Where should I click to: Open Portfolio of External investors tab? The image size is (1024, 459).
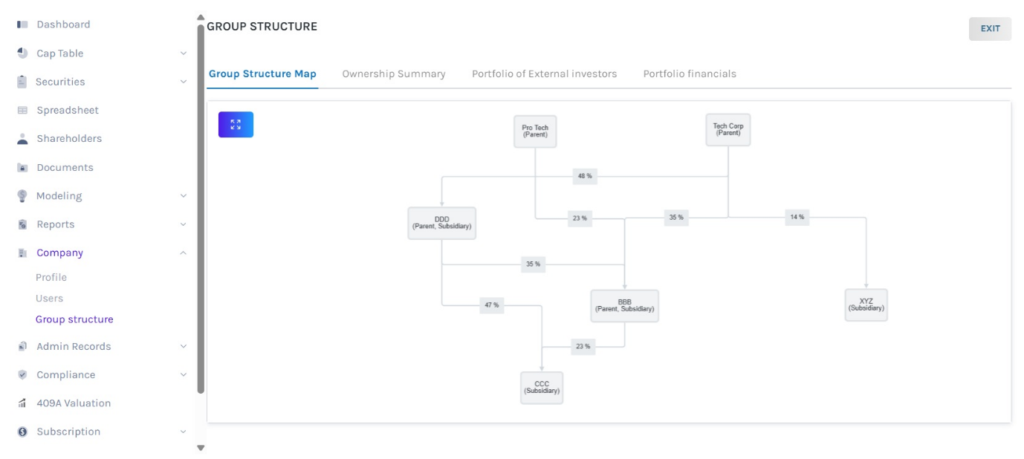(544, 74)
